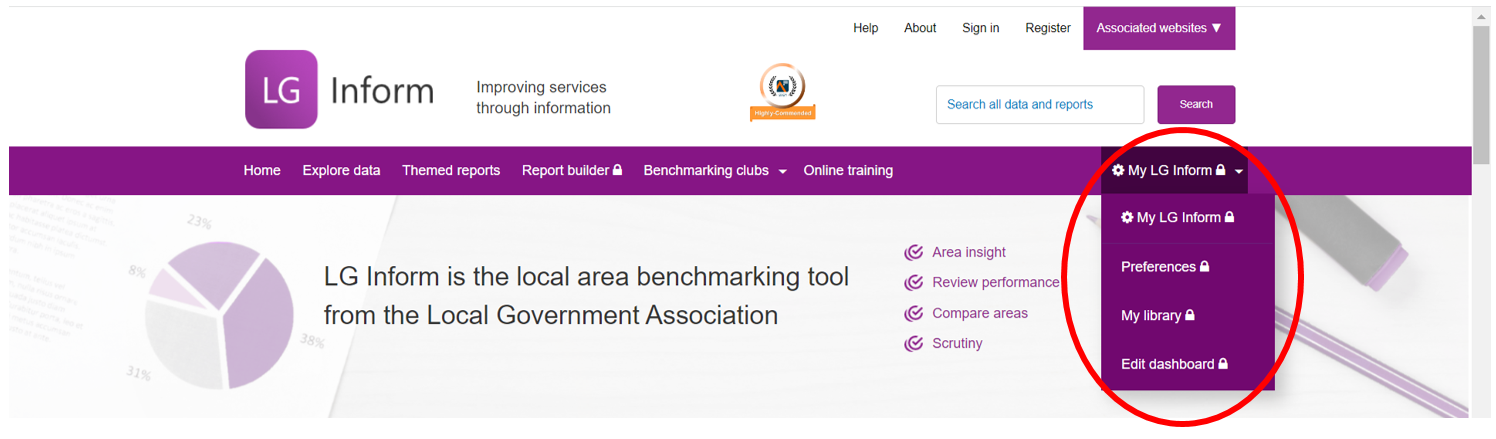Open the Compare areas link
The image size is (1496, 439).
(980, 314)
